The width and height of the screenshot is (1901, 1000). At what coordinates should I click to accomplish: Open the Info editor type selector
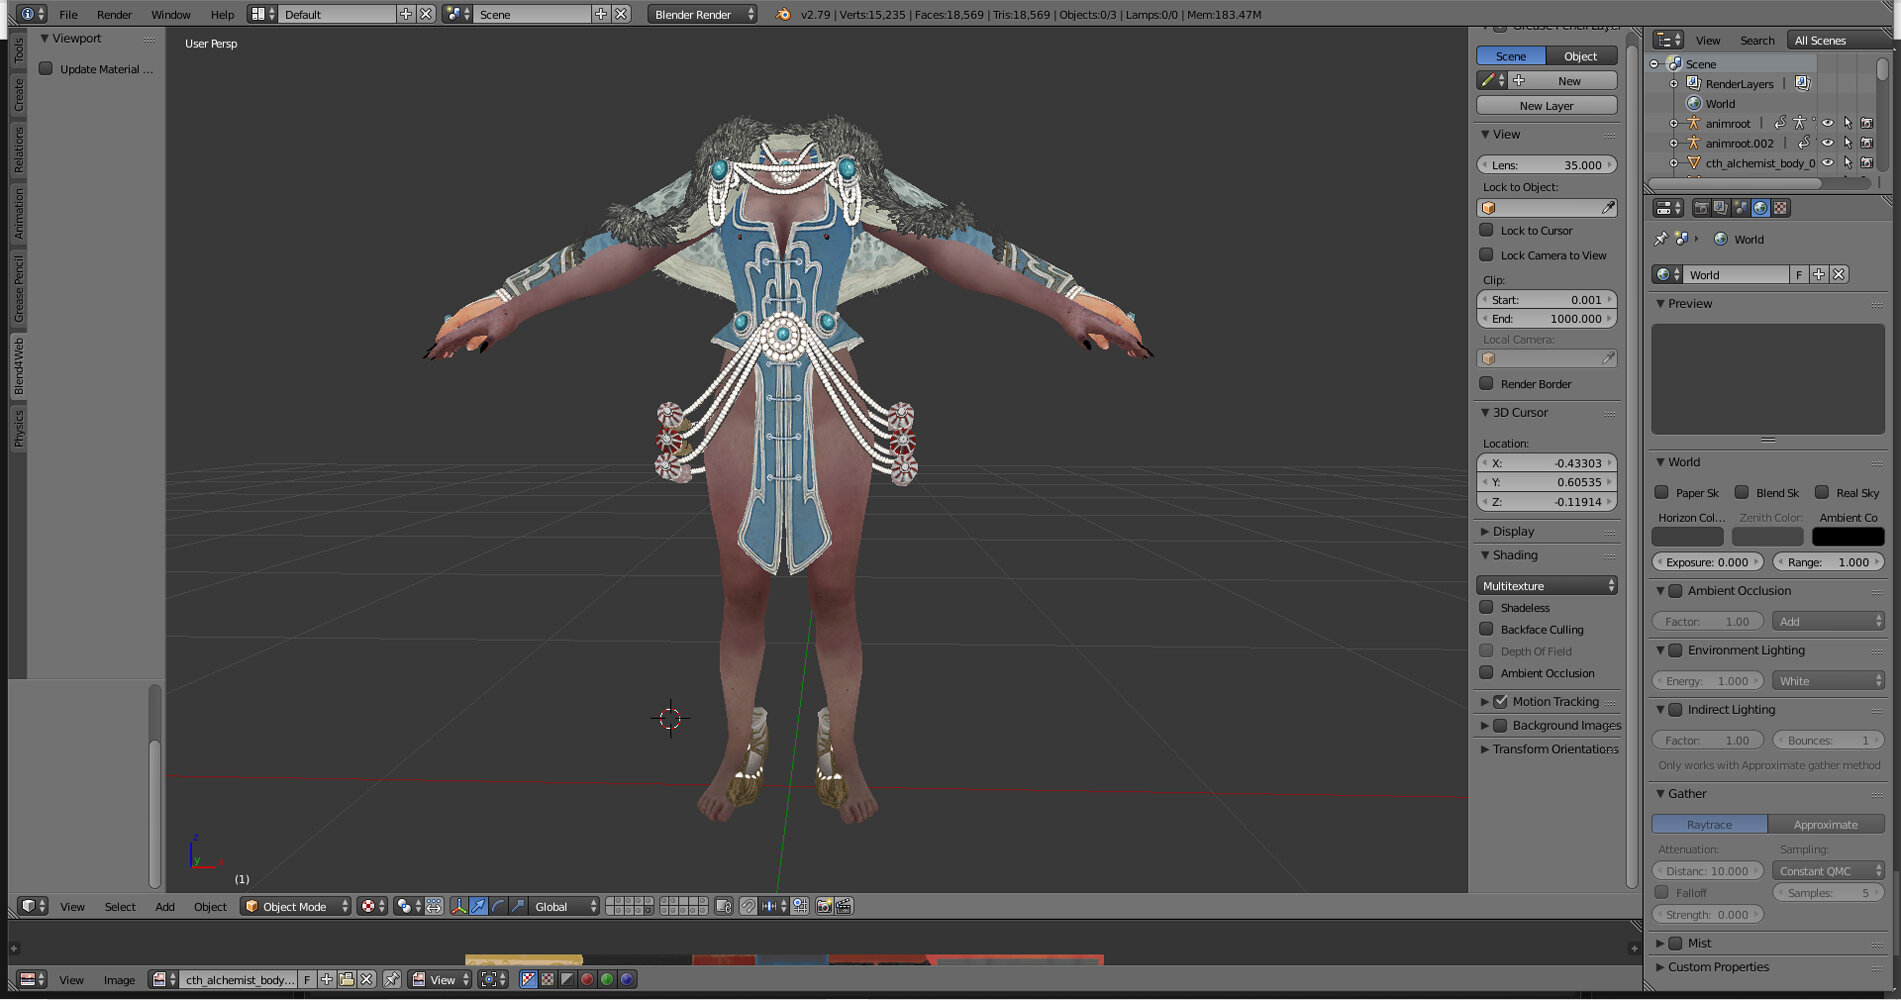point(32,14)
